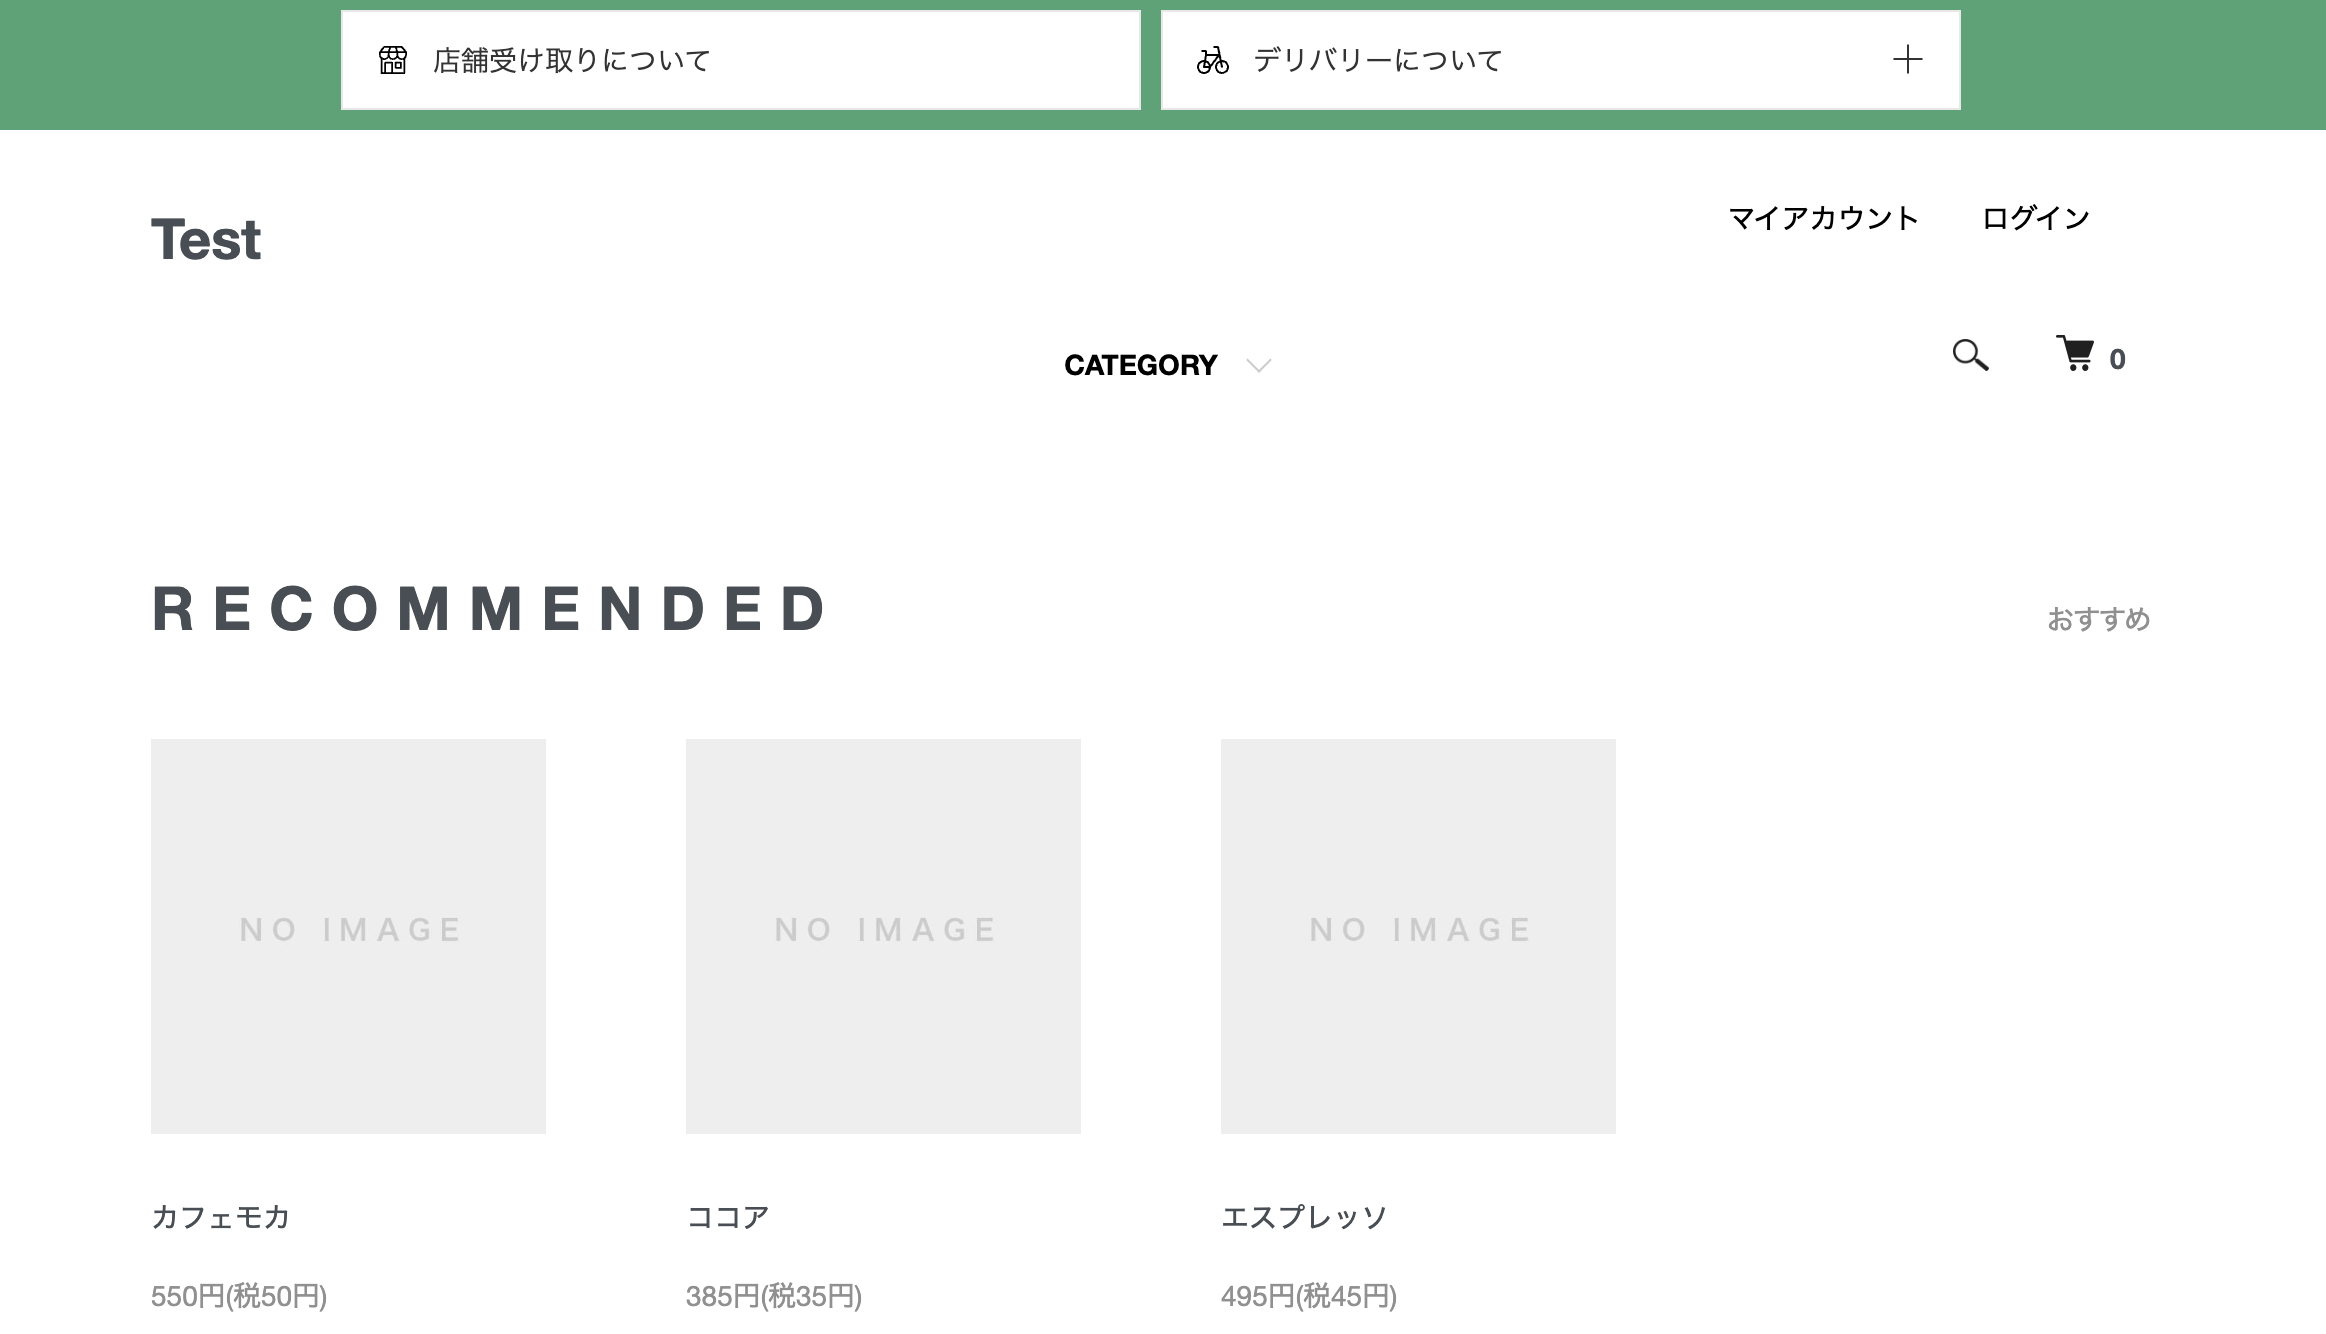
Task: Click the delivery bicycle icon
Action: (1212, 60)
